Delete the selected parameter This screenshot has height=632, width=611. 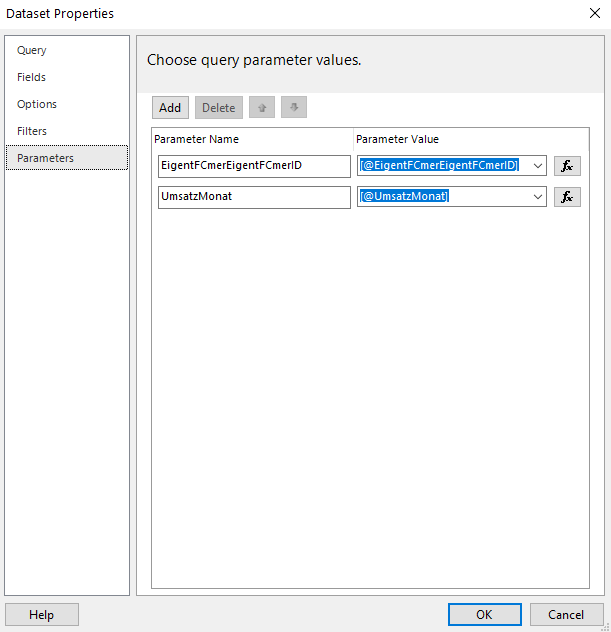coord(219,108)
